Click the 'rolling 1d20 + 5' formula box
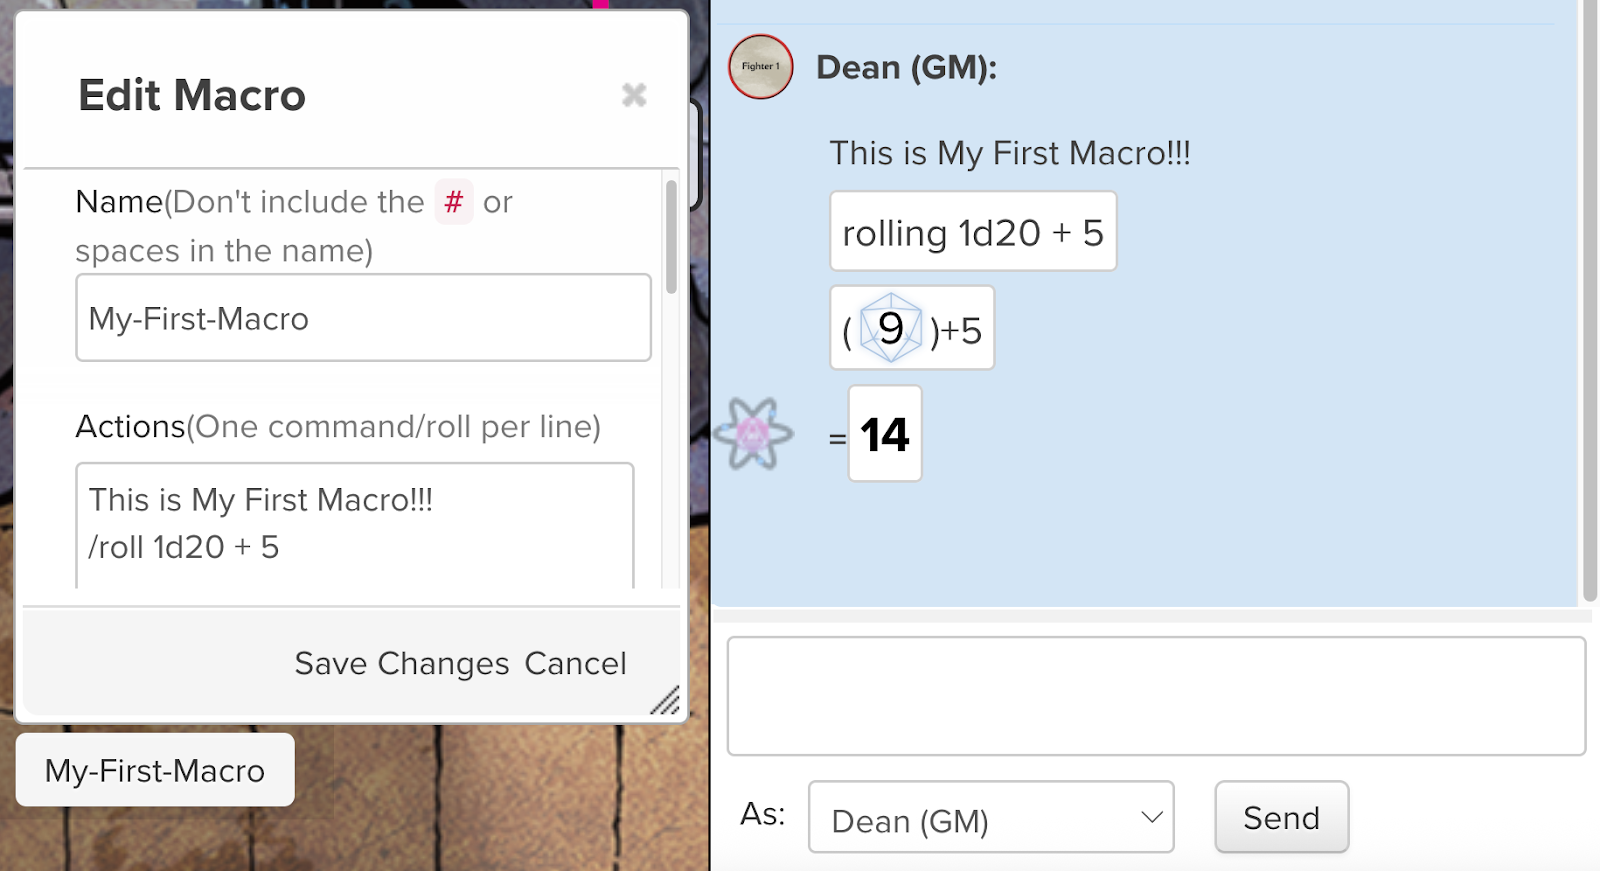The image size is (1600, 871). click(x=972, y=232)
